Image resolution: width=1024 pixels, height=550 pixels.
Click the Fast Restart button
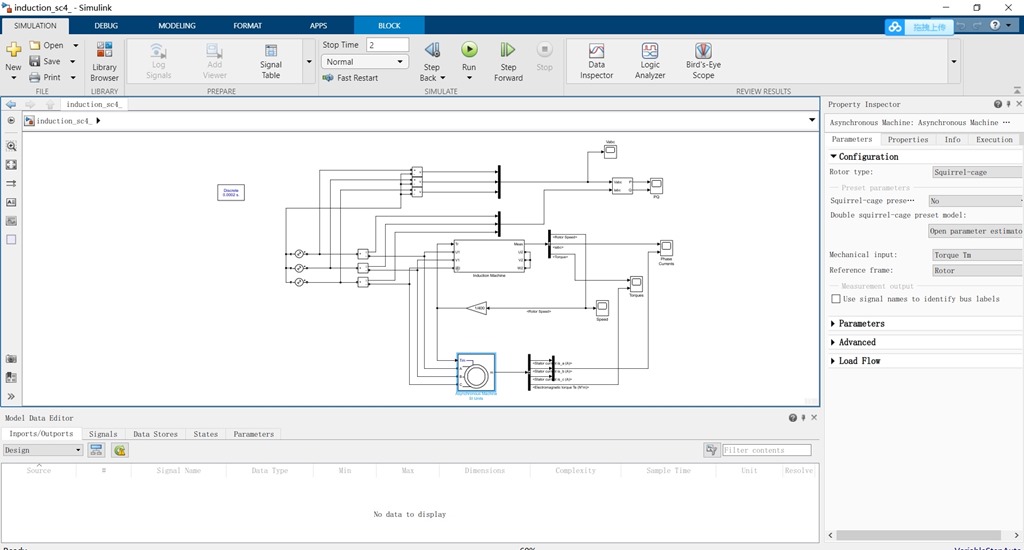(351, 78)
